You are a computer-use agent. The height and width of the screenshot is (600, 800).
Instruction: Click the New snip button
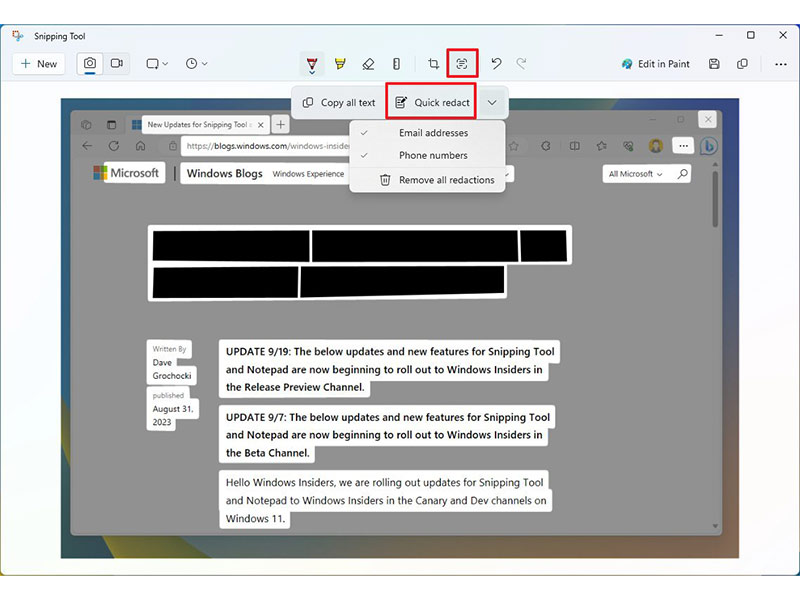39,64
